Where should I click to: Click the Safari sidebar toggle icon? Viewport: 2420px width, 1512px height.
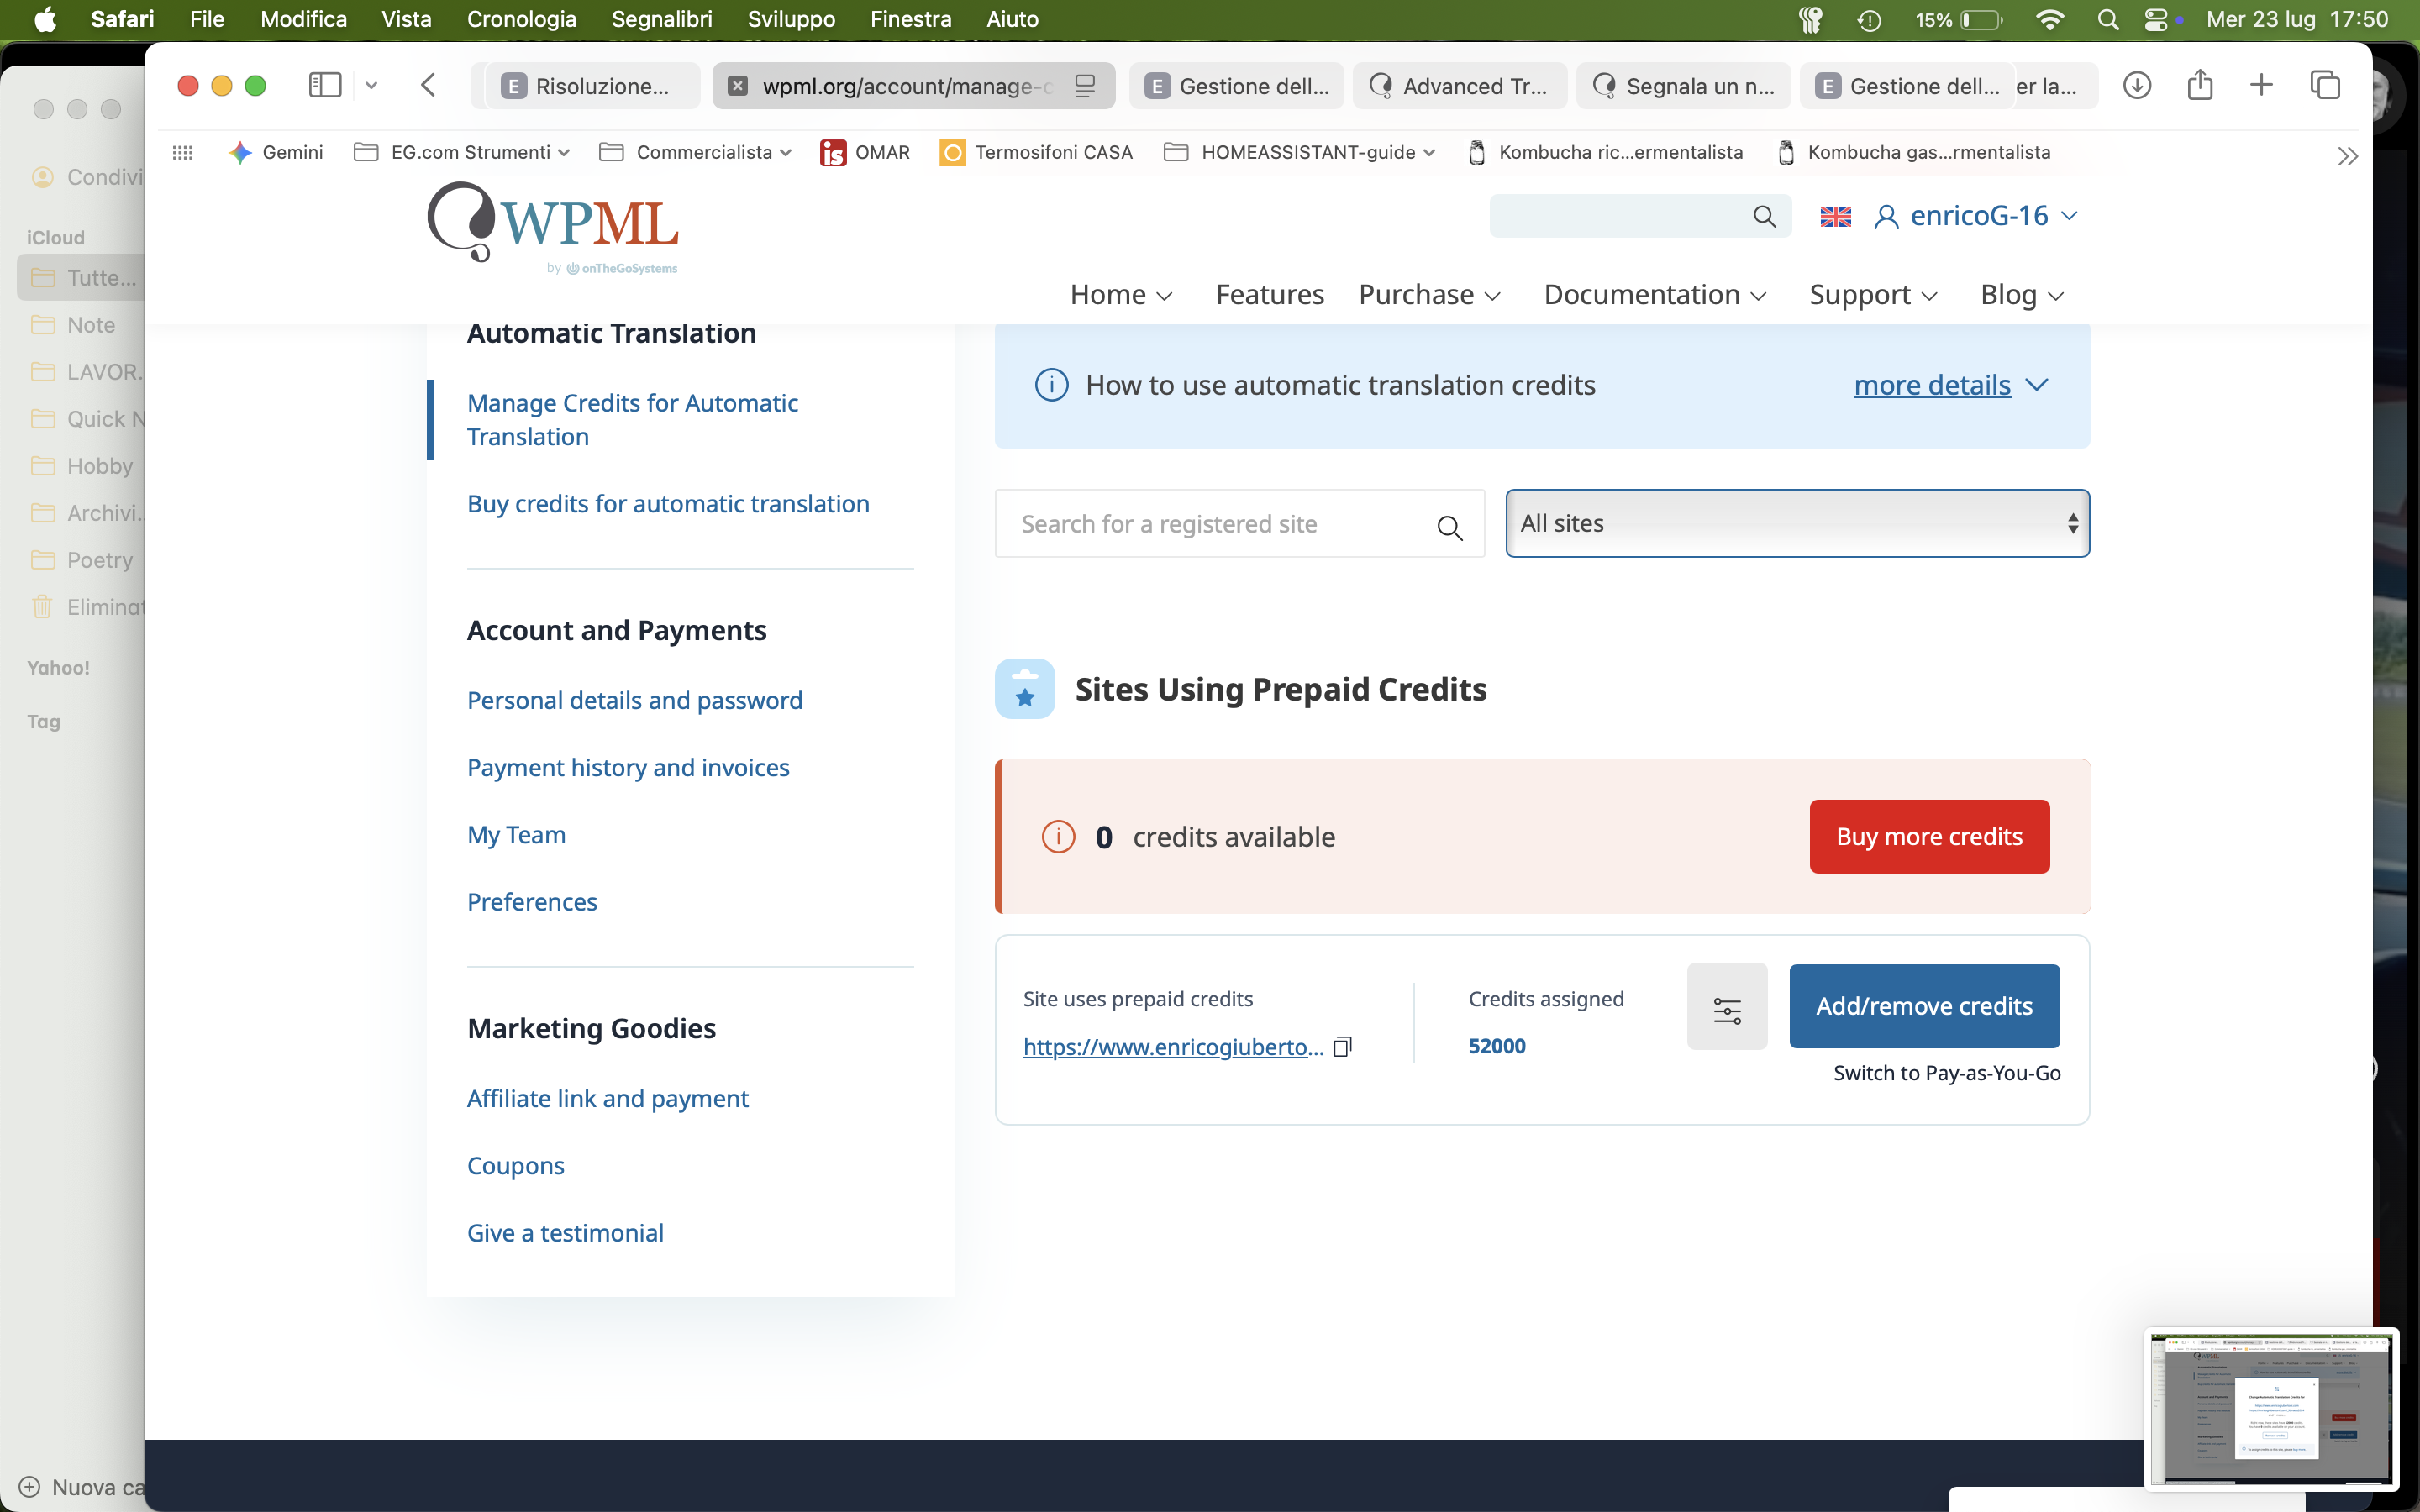click(x=325, y=86)
